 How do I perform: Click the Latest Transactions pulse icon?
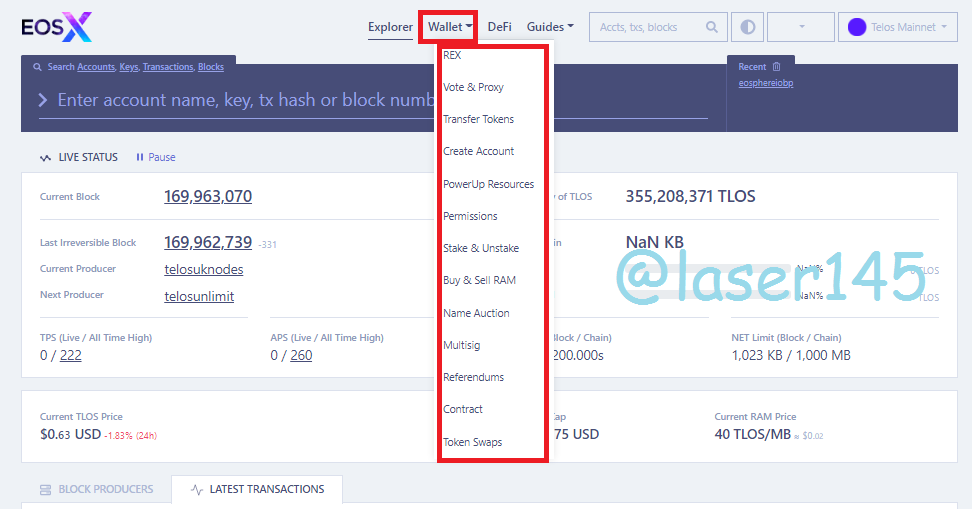[x=197, y=490]
